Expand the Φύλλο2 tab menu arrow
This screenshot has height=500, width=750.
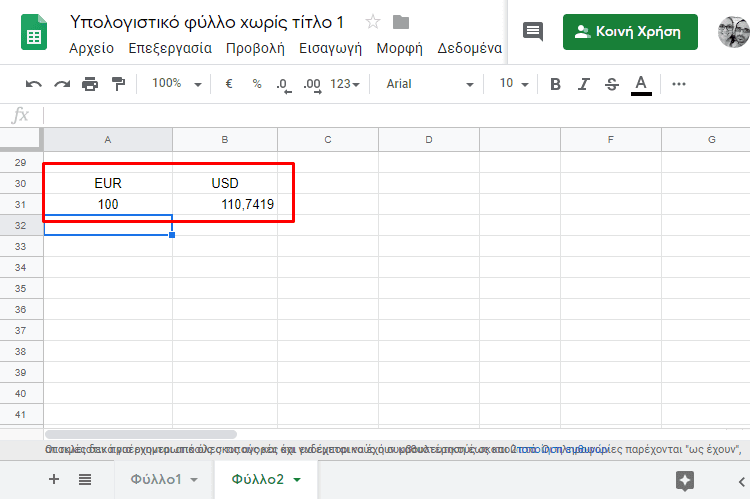pyautogui.click(x=297, y=480)
